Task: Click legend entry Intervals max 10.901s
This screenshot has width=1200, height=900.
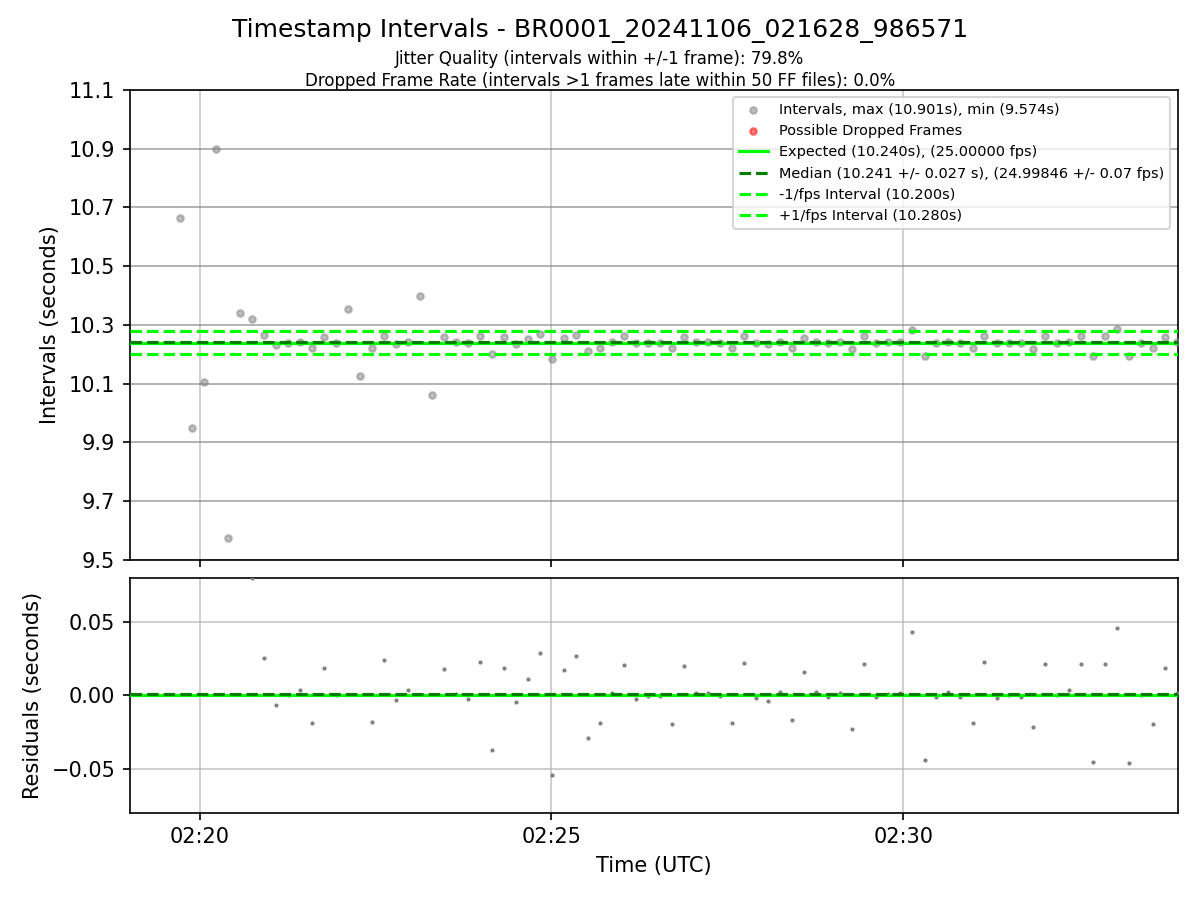Action: click(919, 109)
